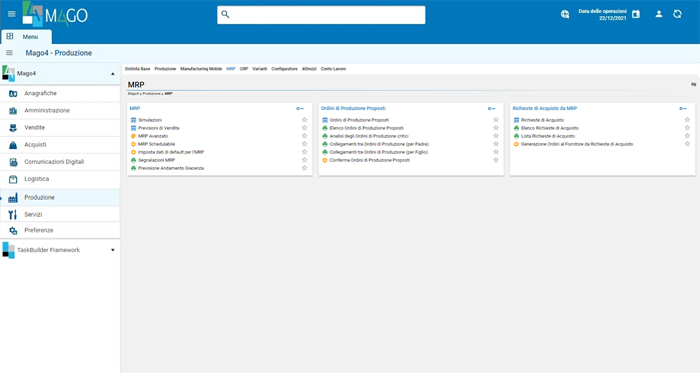Open Amministrazione in the sidebar

[x=60, y=110]
